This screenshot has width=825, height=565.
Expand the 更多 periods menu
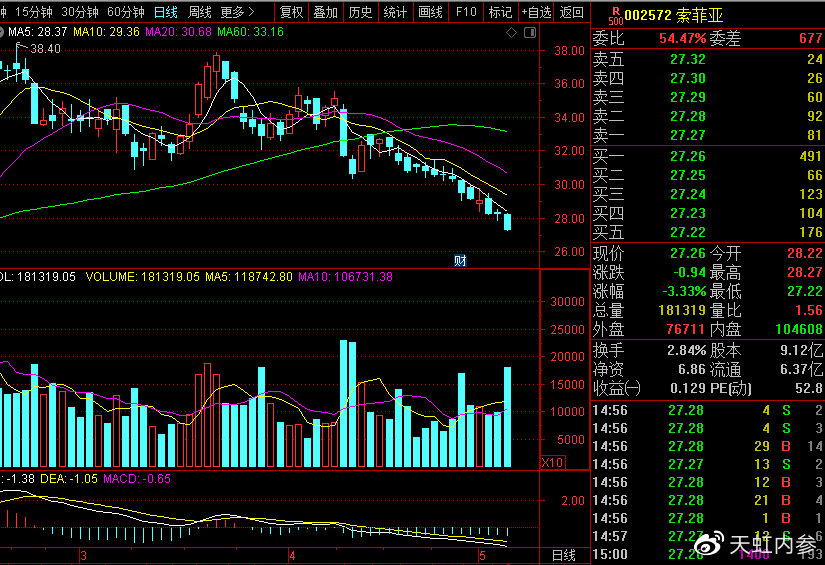(237, 12)
